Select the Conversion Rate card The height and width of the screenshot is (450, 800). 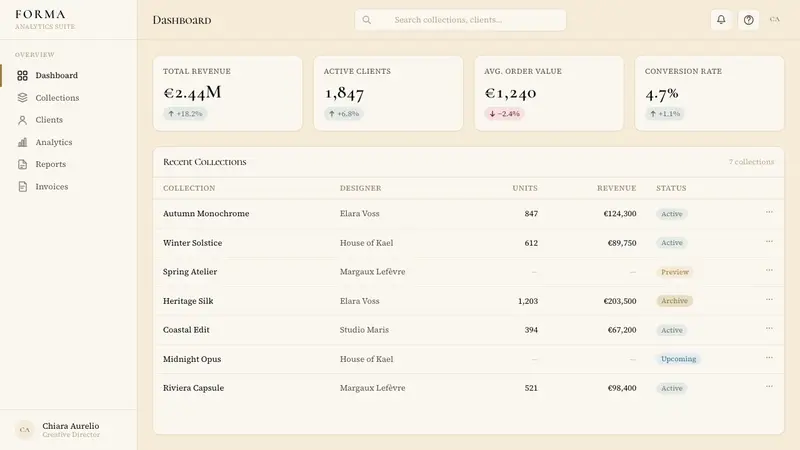pyautogui.click(x=709, y=93)
